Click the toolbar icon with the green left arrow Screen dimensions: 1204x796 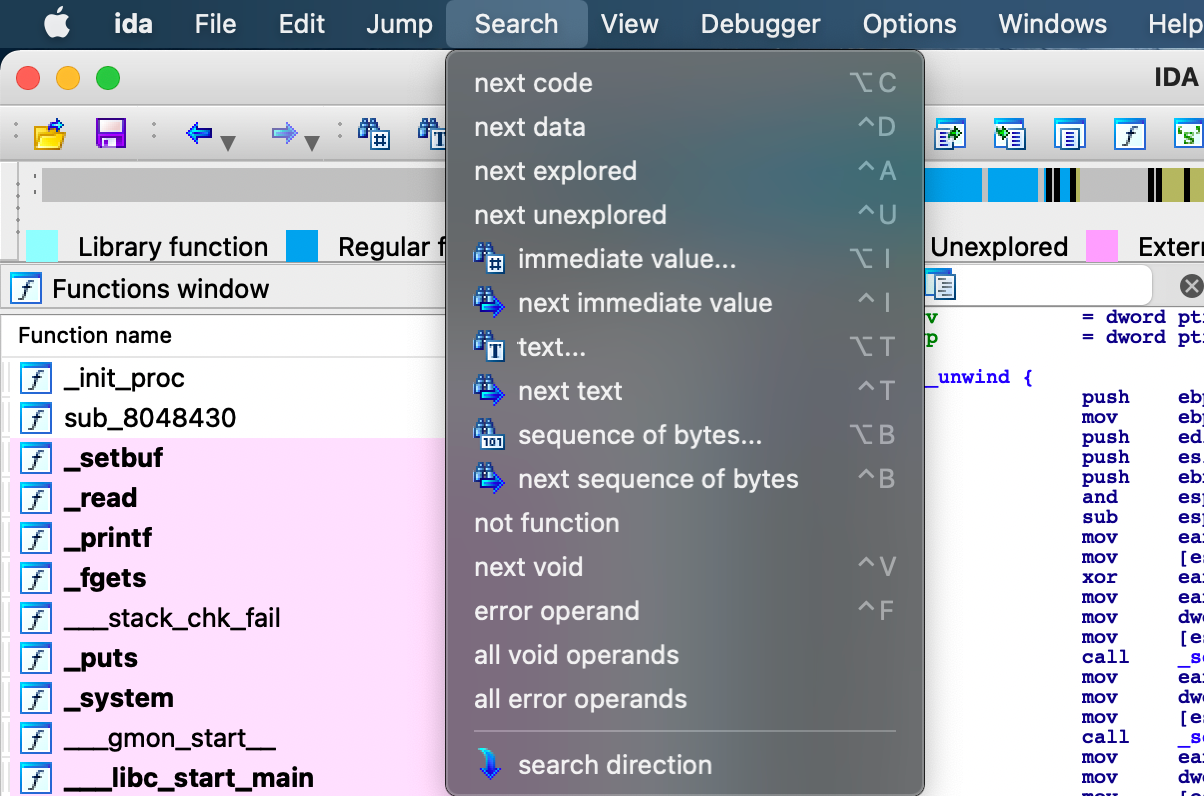click(1010, 133)
